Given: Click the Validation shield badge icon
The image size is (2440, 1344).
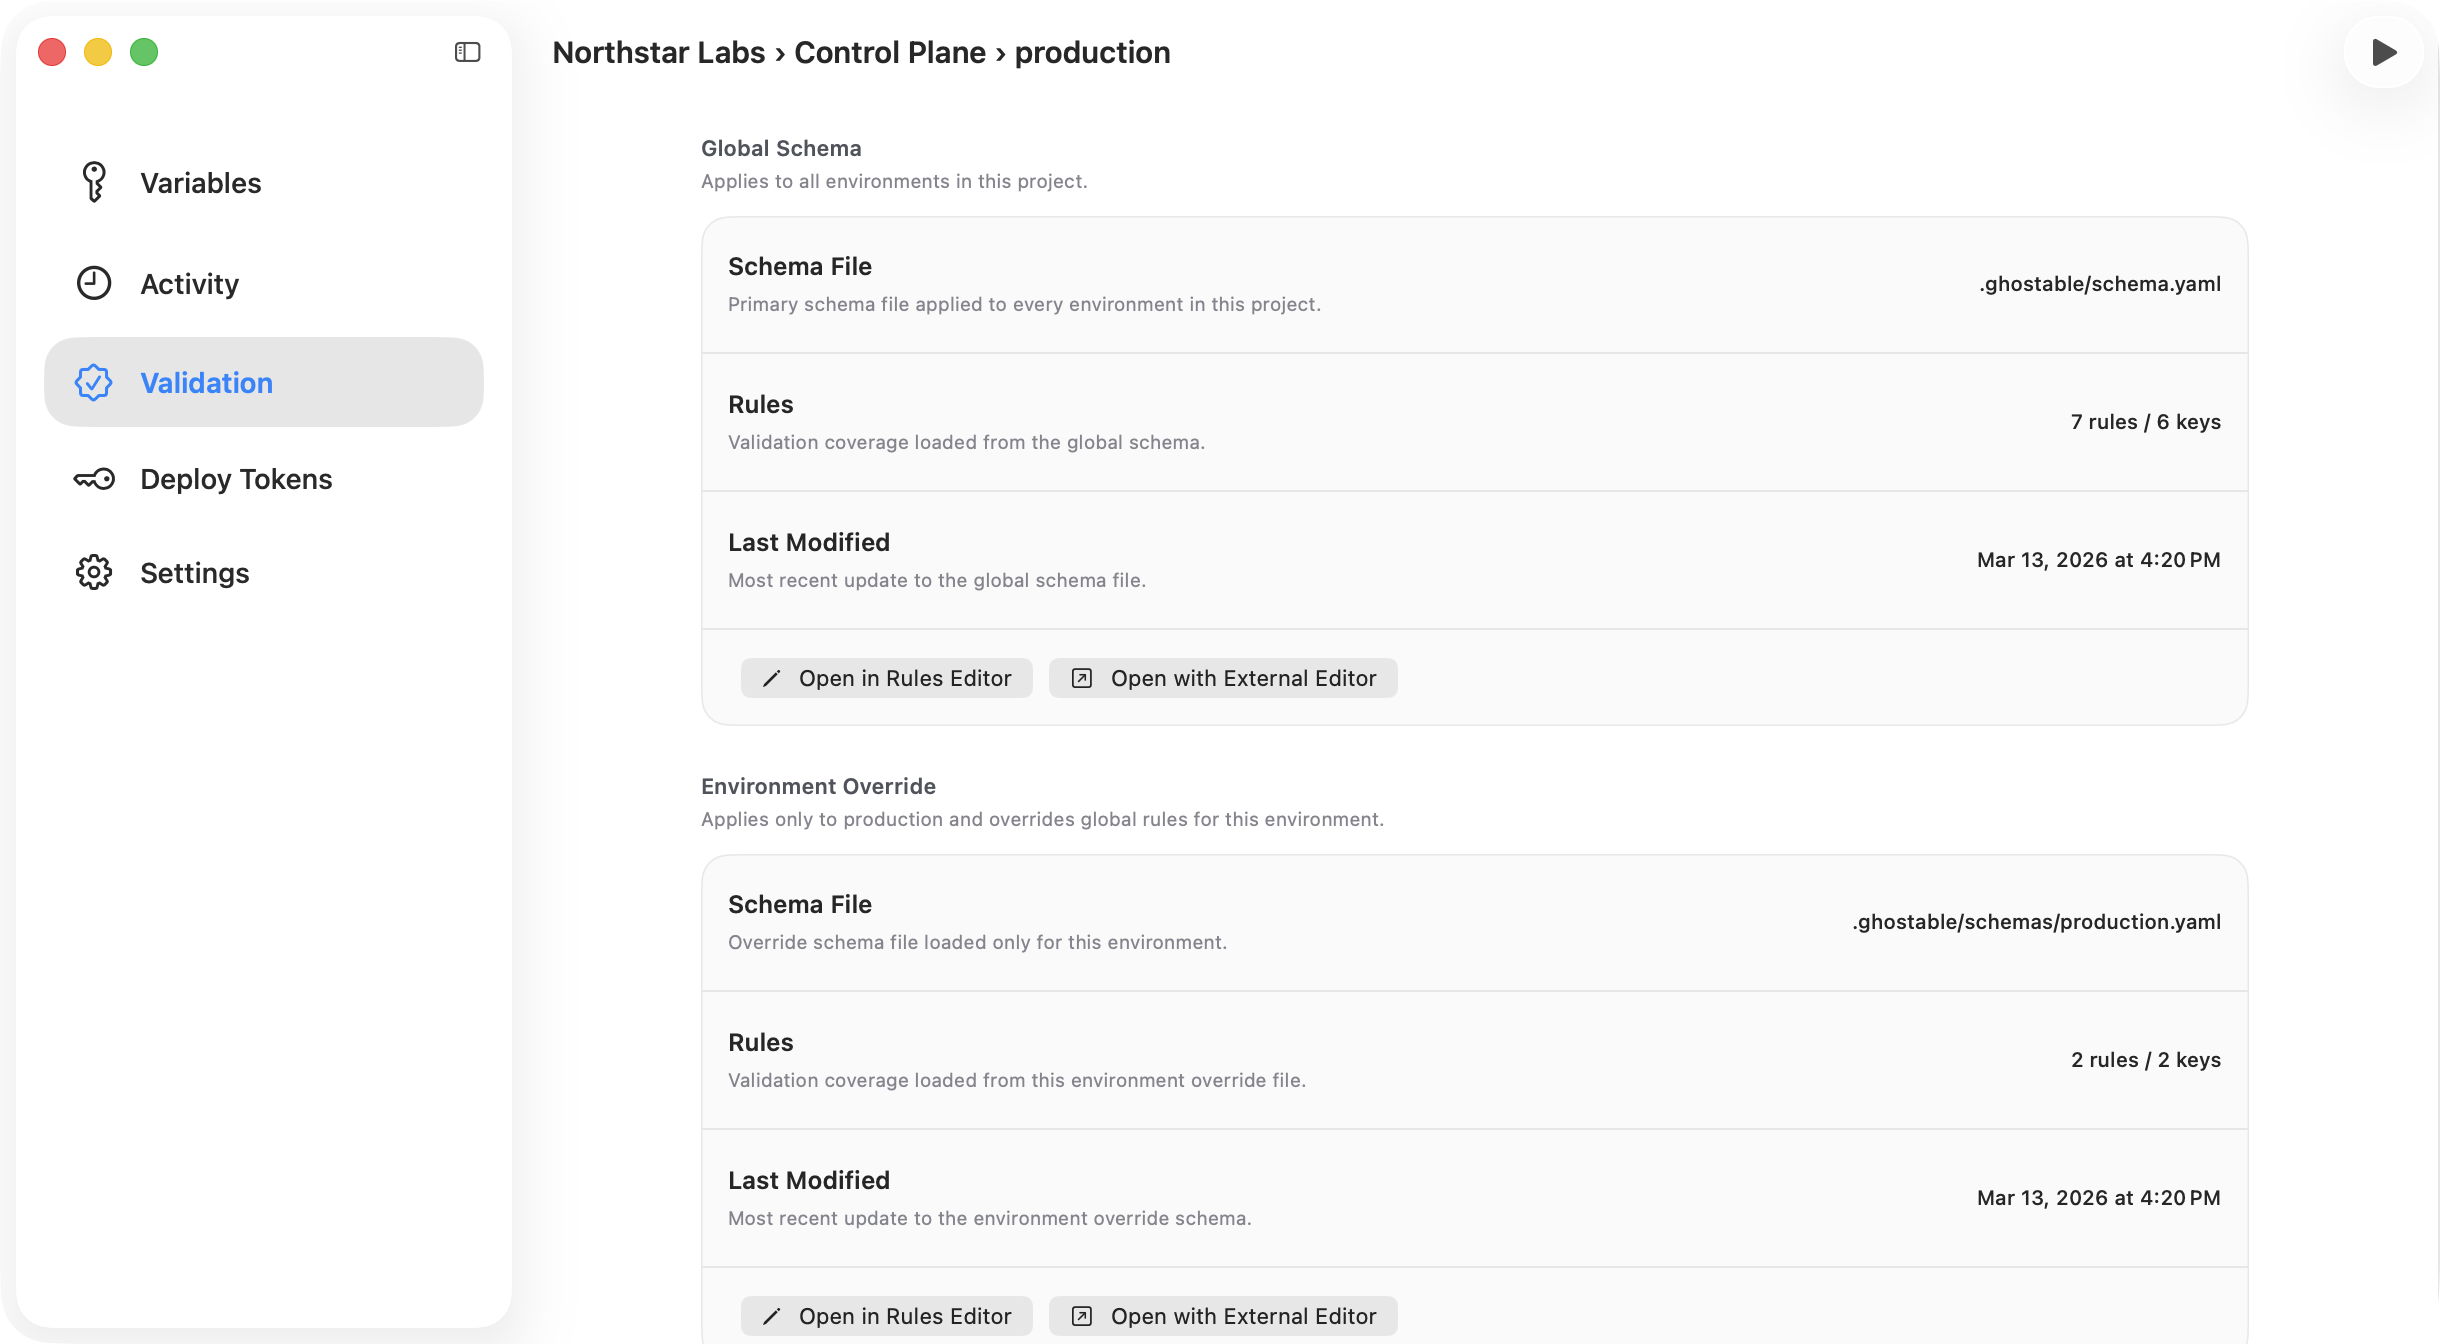Looking at the screenshot, I should coord(93,382).
